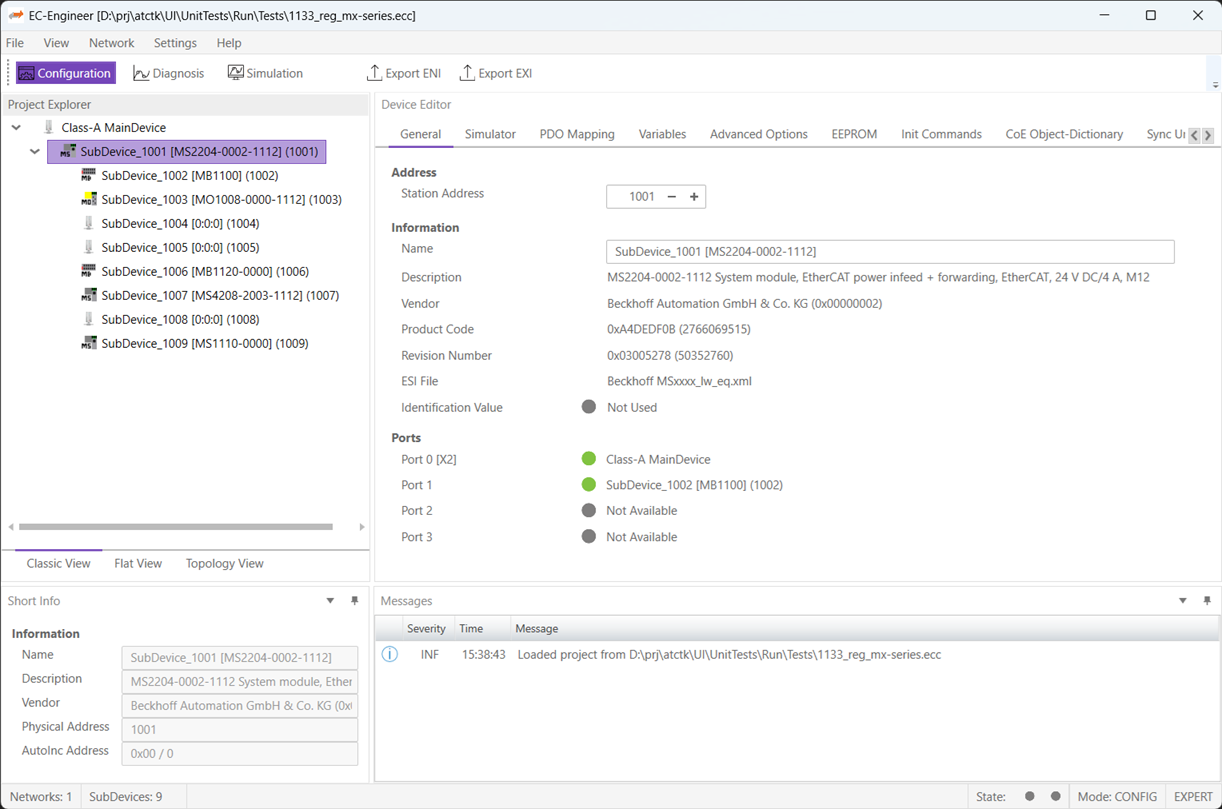Switch to the PDO Mapping tab

point(576,134)
